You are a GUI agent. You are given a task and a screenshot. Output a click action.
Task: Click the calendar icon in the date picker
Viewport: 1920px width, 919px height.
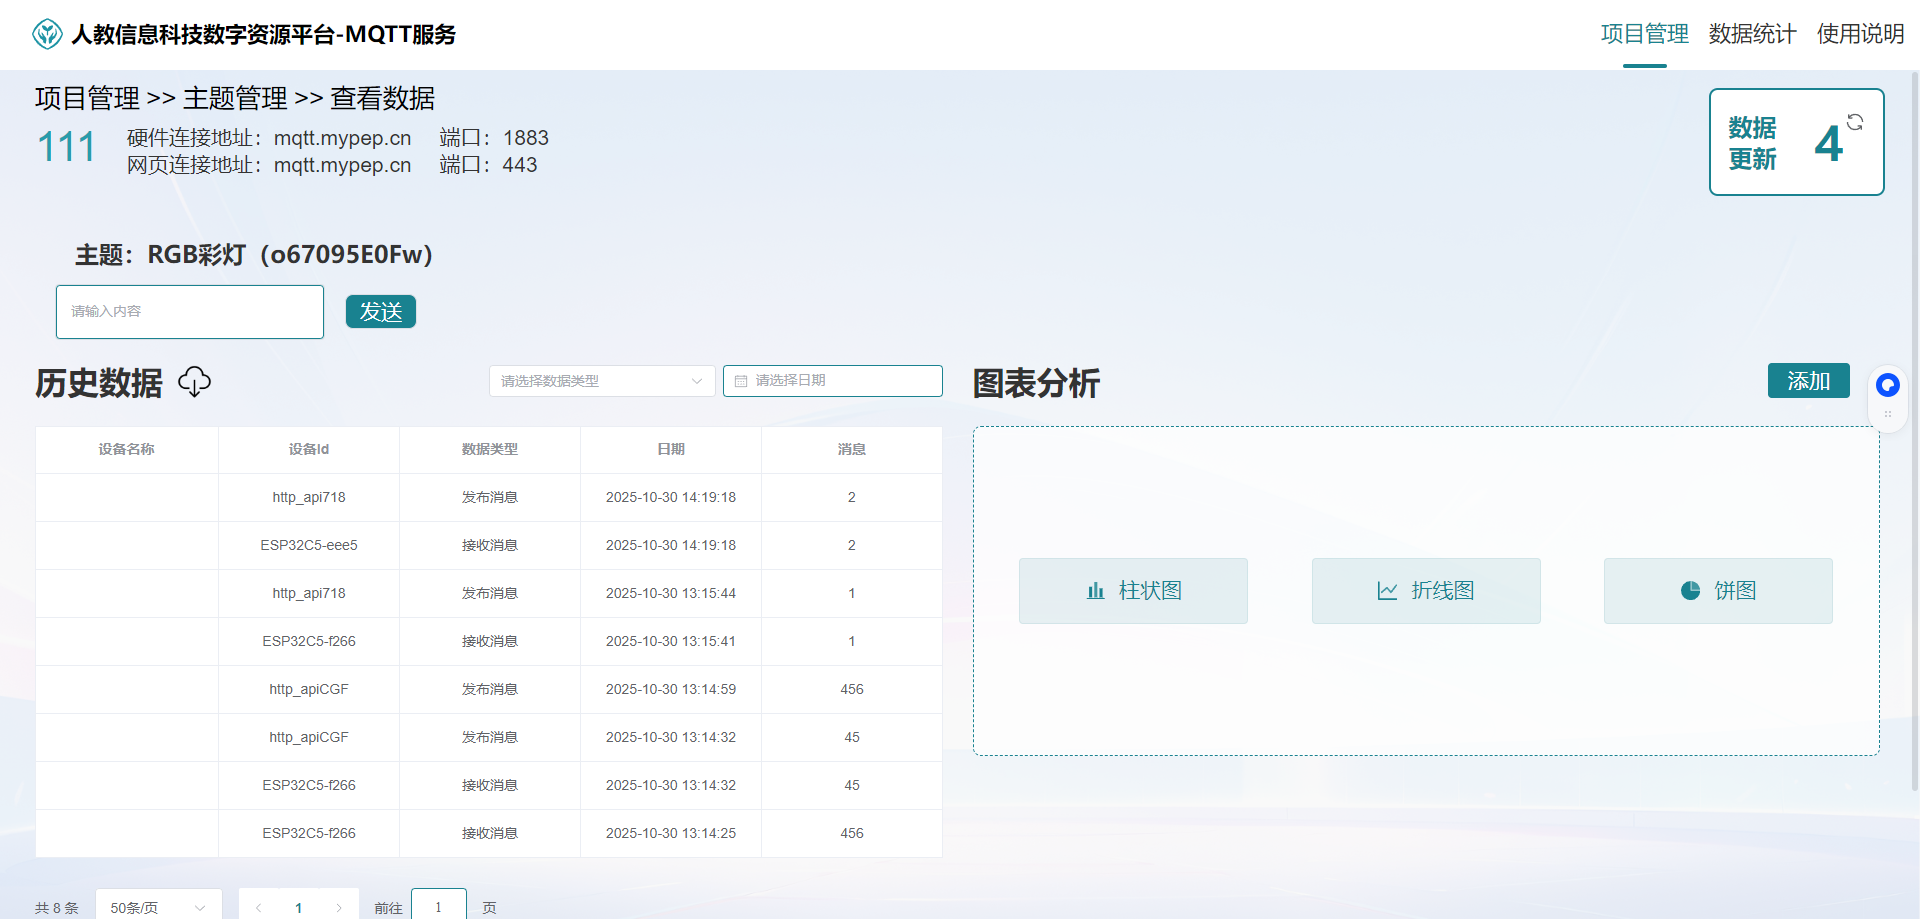[x=741, y=381]
